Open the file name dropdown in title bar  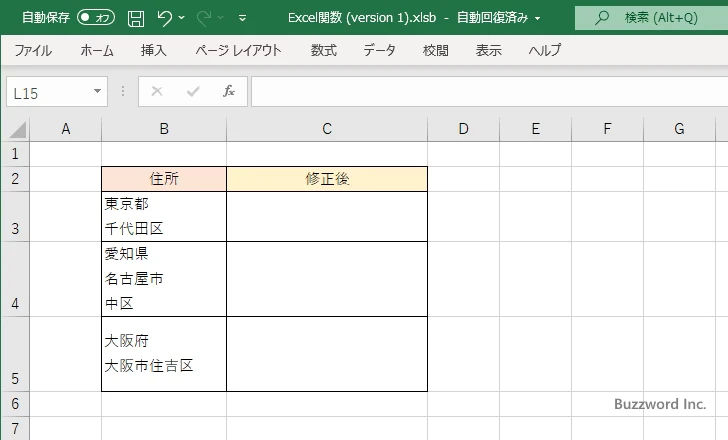538,19
